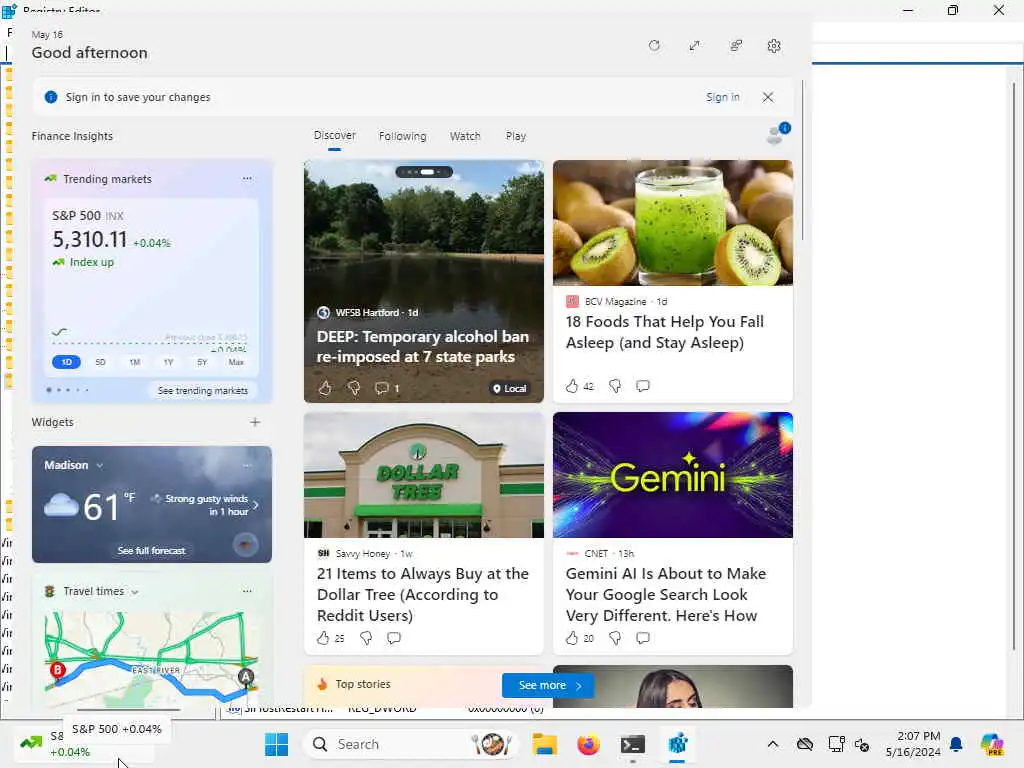The height and width of the screenshot is (768, 1024).
Task: Add a widget with plus icon
Action: click(x=255, y=422)
